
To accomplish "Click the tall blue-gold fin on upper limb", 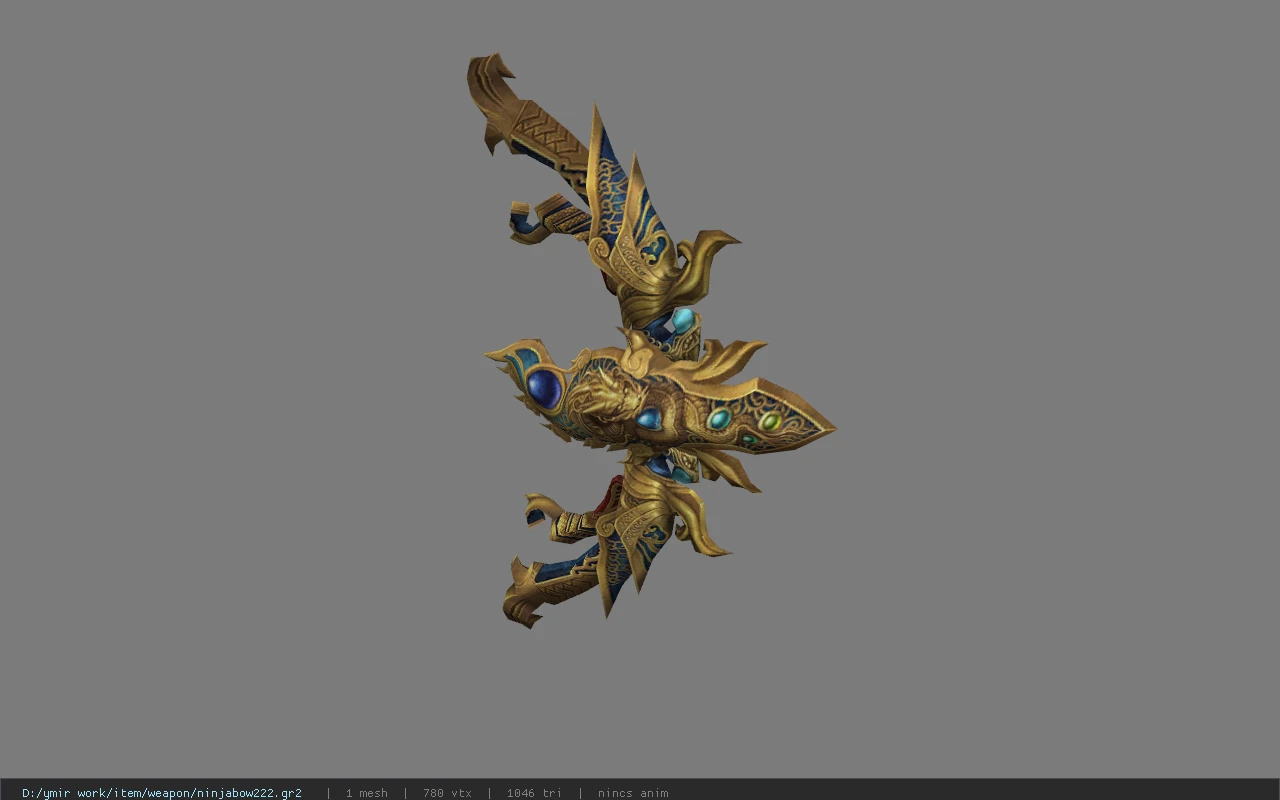I will pyautogui.click(x=606, y=180).
